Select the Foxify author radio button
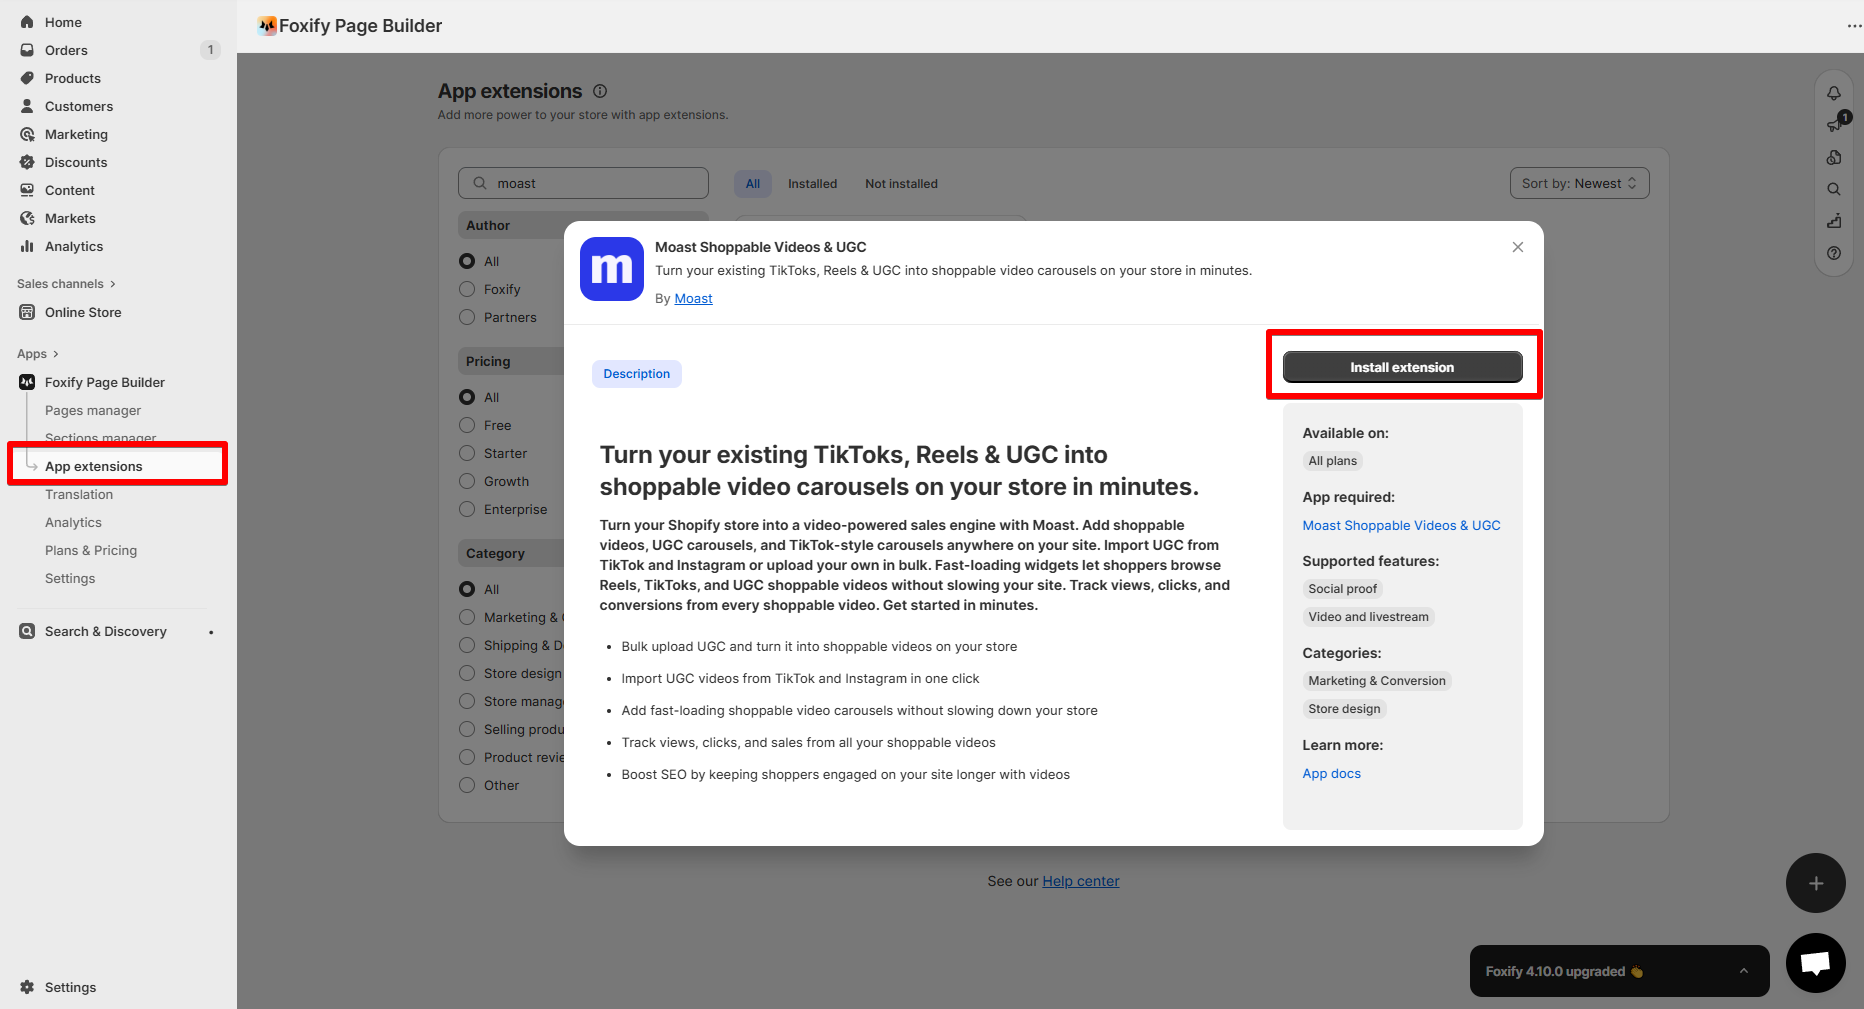Viewport: 1864px width, 1009px height. tap(467, 289)
